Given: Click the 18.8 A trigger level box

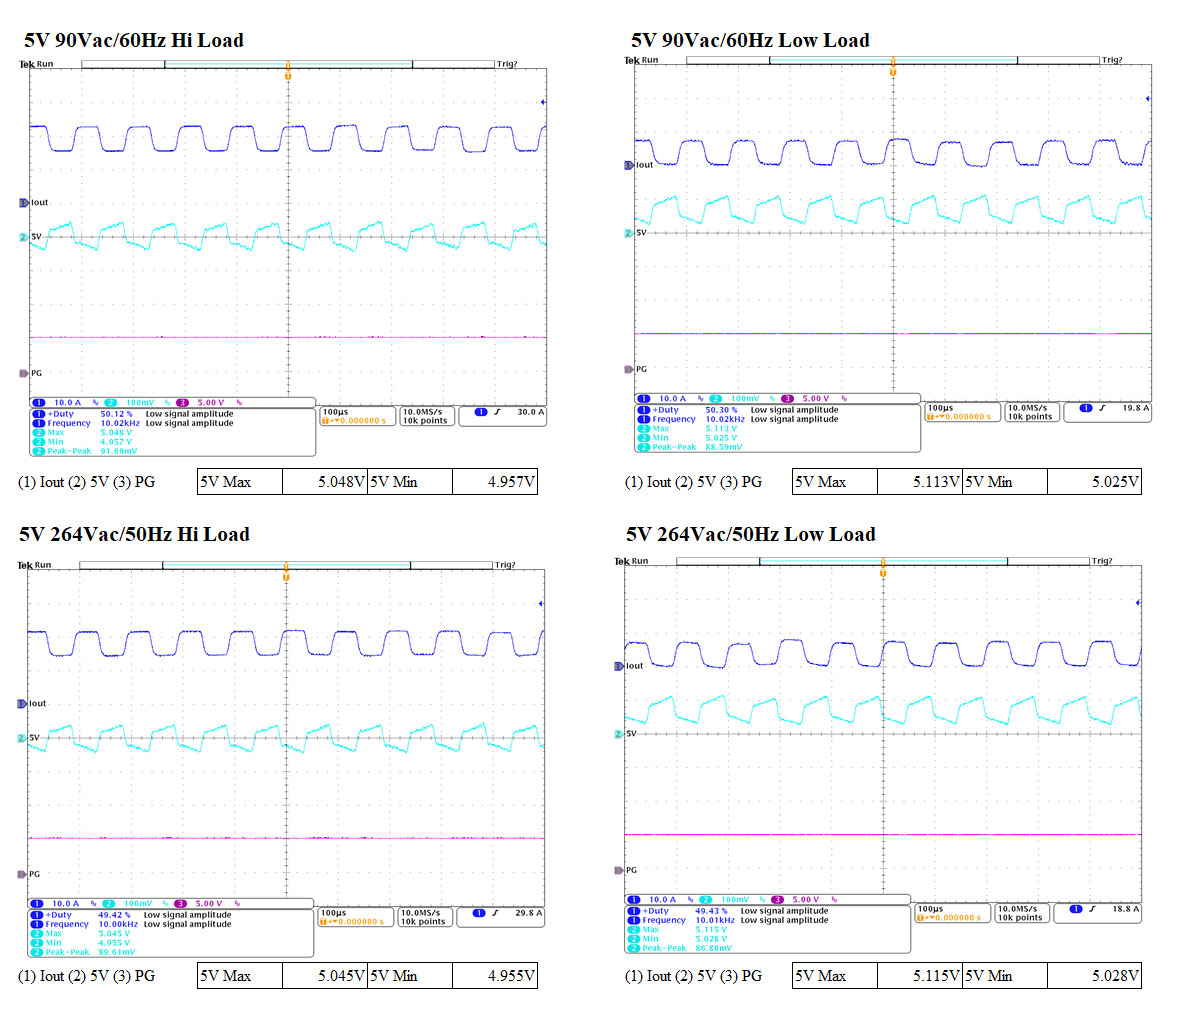Looking at the screenshot, I should click(1098, 914).
